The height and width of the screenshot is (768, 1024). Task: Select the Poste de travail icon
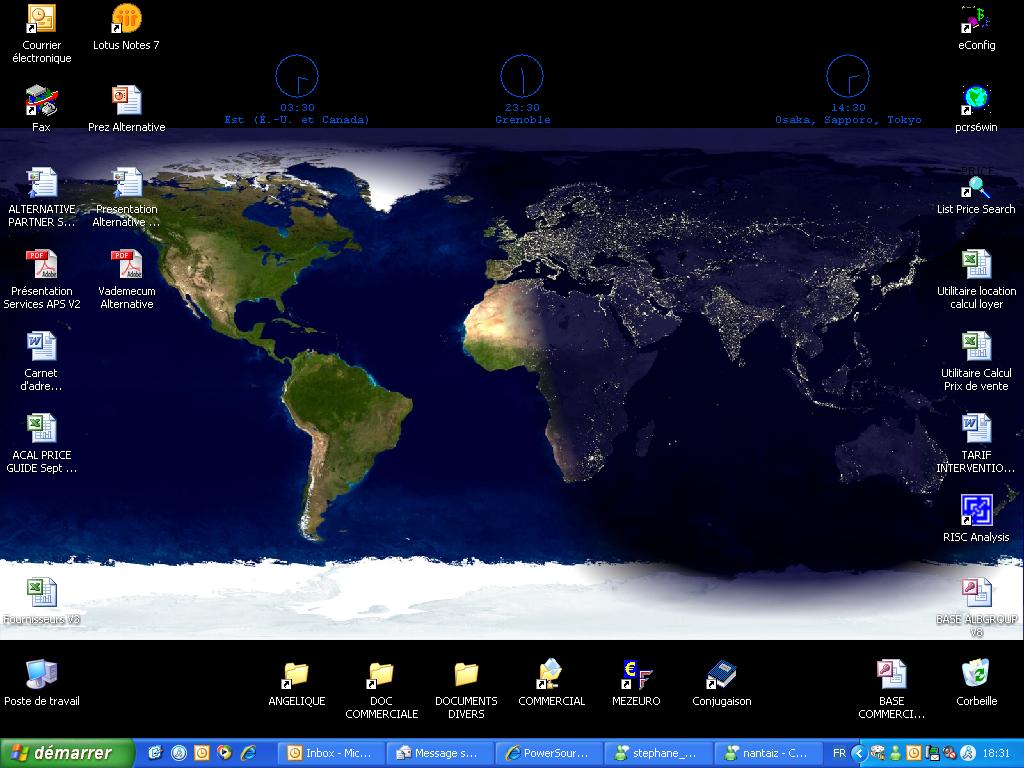41,675
